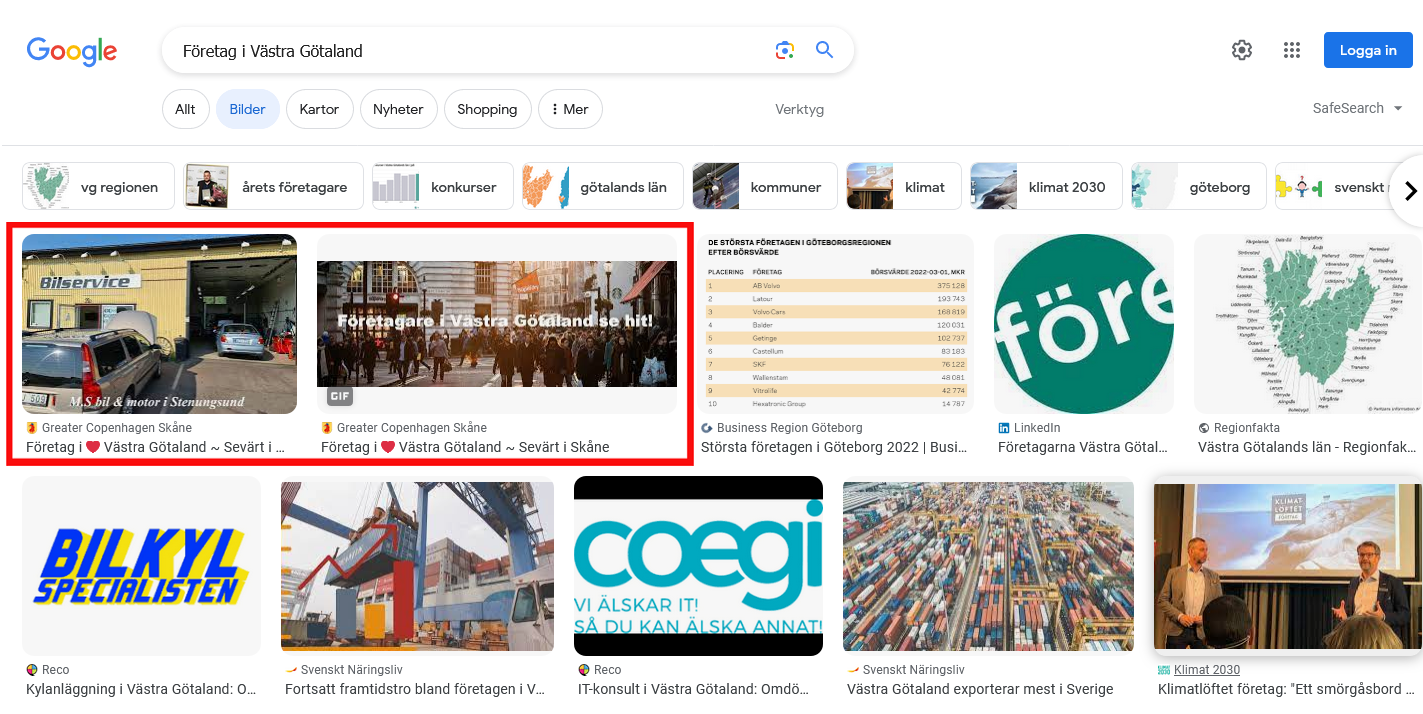Open the Bilservice garage image thumbnail
This screenshot has width=1423, height=714.
(160, 324)
